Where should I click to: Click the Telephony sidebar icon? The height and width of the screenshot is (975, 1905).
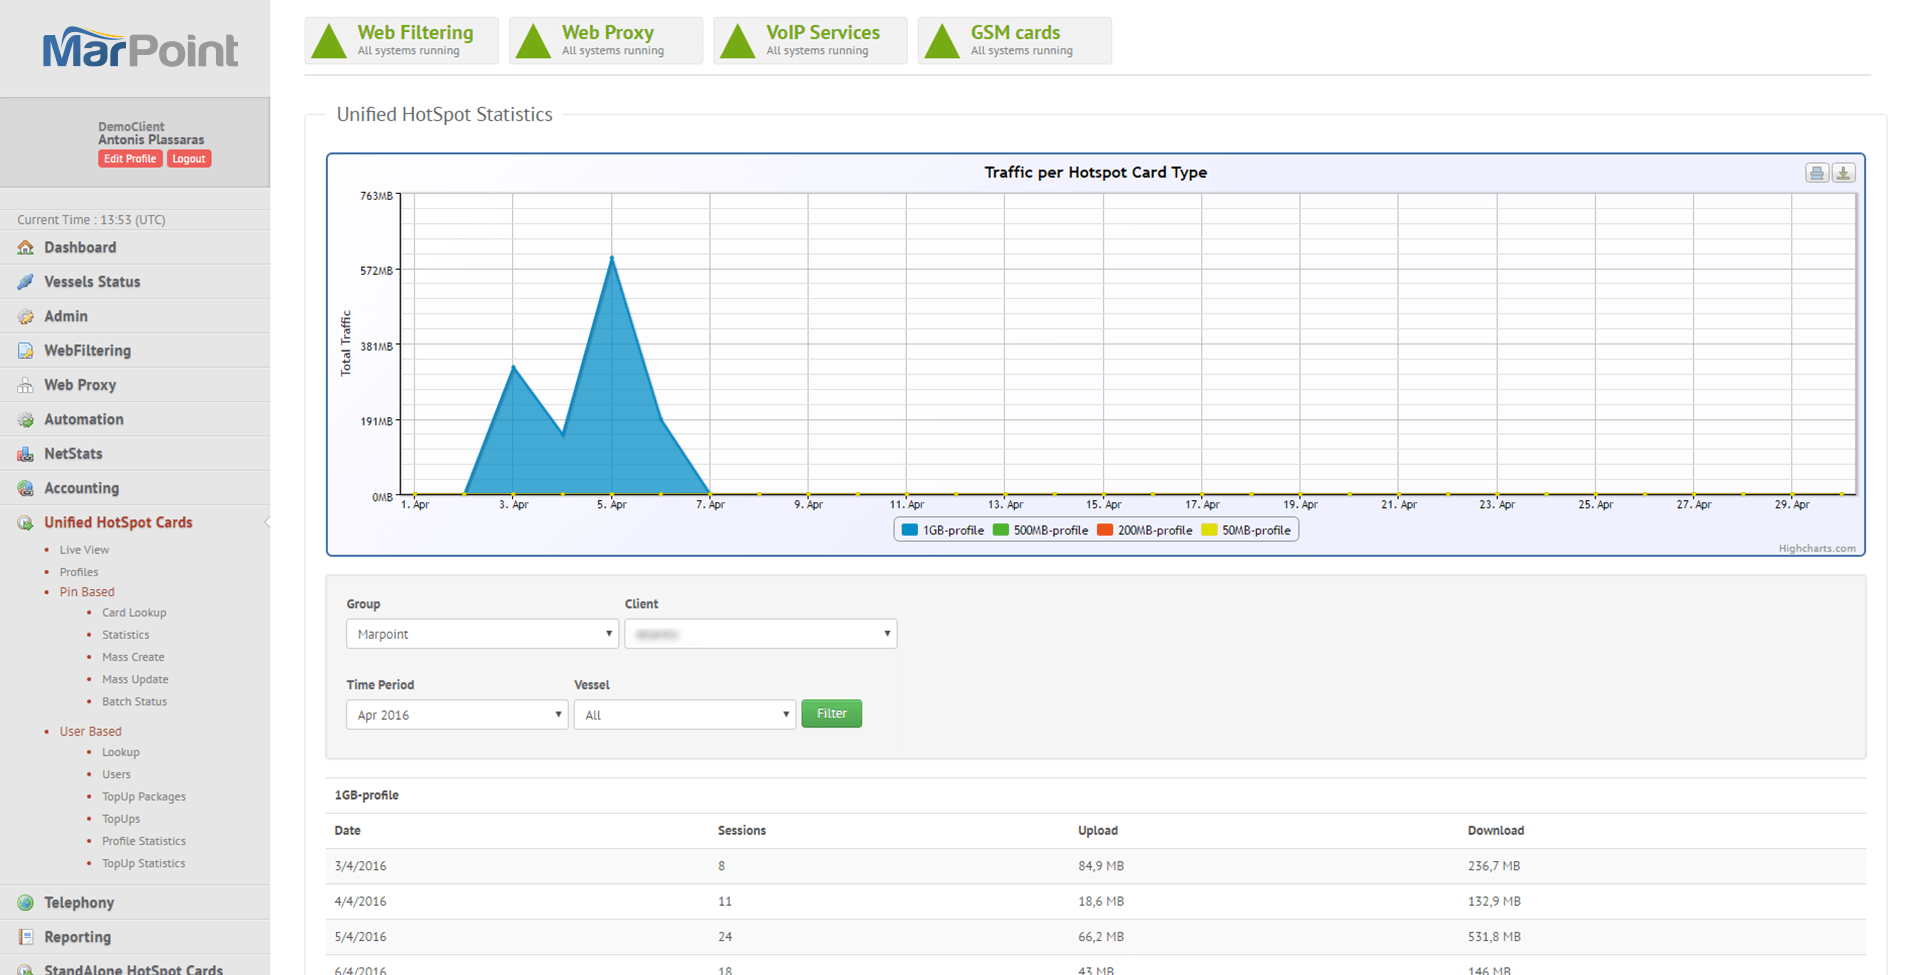tap(26, 903)
